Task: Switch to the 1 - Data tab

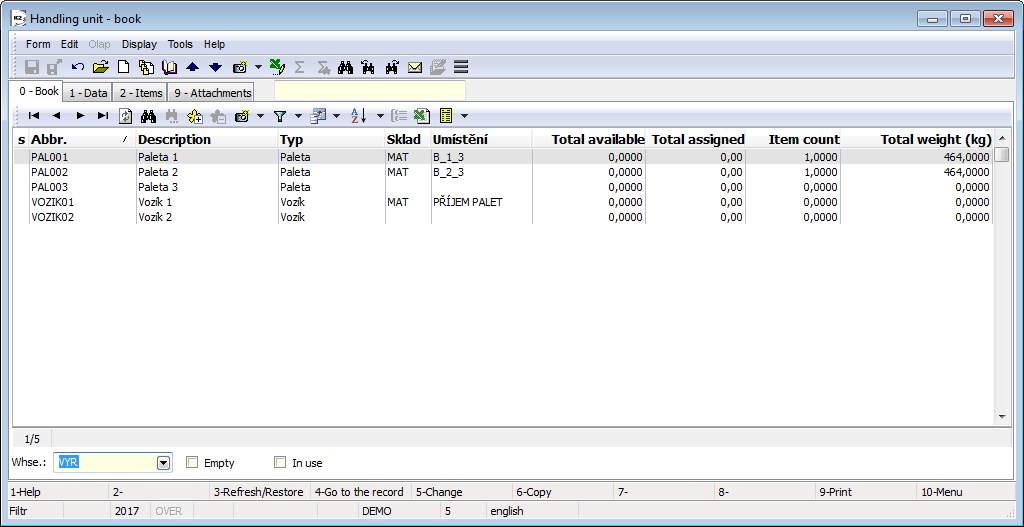Action: click(x=88, y=93)
